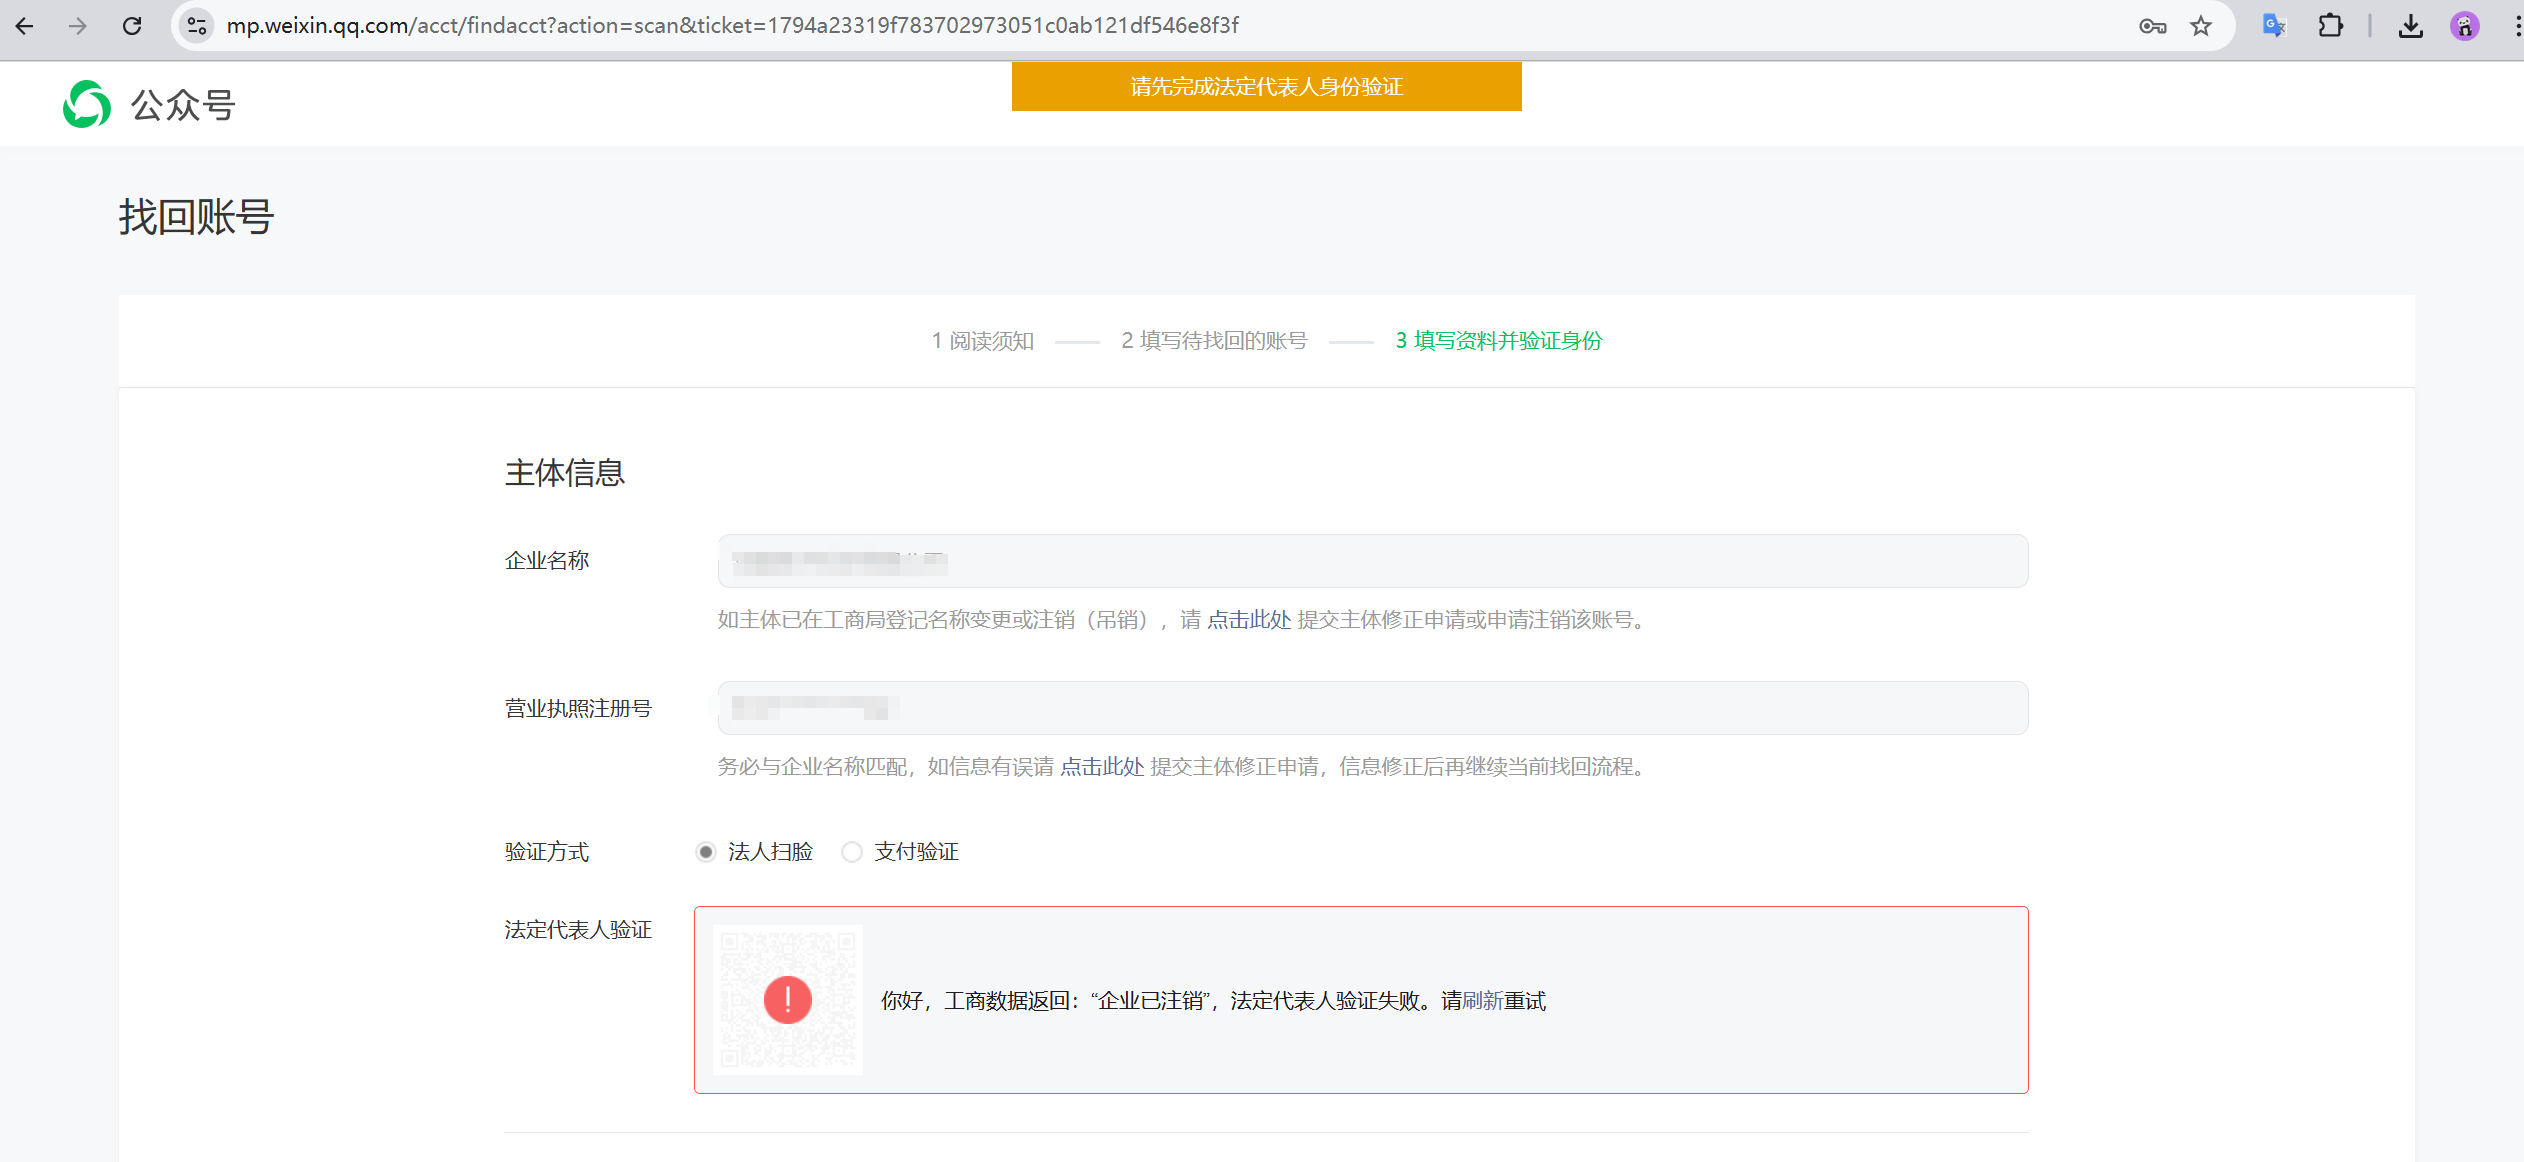
Task: Click the browser forward arrow
Action: coord(78,26)
